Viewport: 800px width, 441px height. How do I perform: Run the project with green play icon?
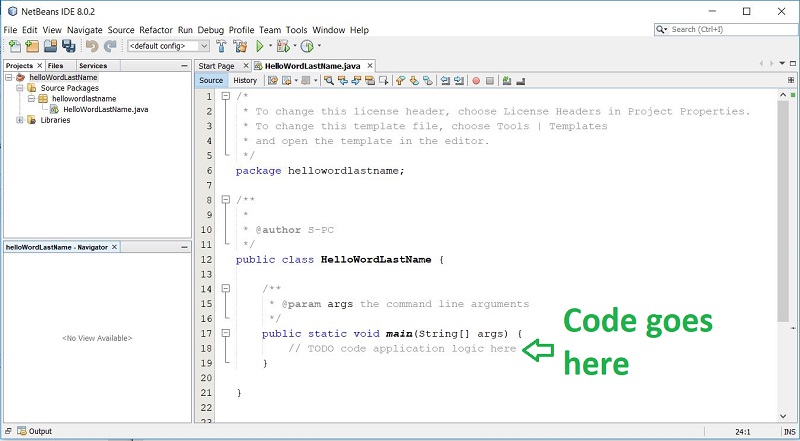(260, 46)
